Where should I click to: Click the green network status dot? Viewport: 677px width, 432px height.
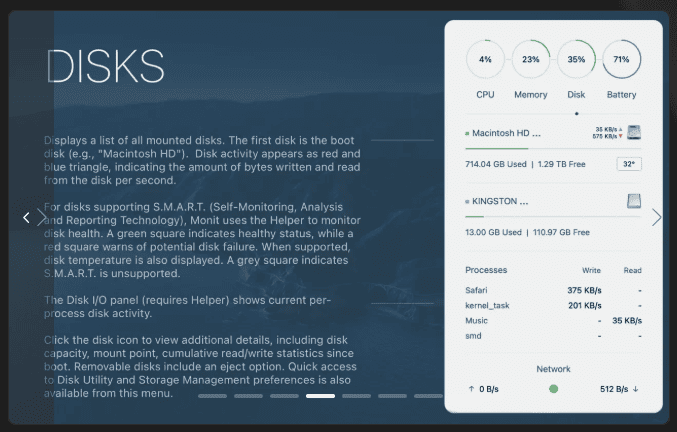554,389
